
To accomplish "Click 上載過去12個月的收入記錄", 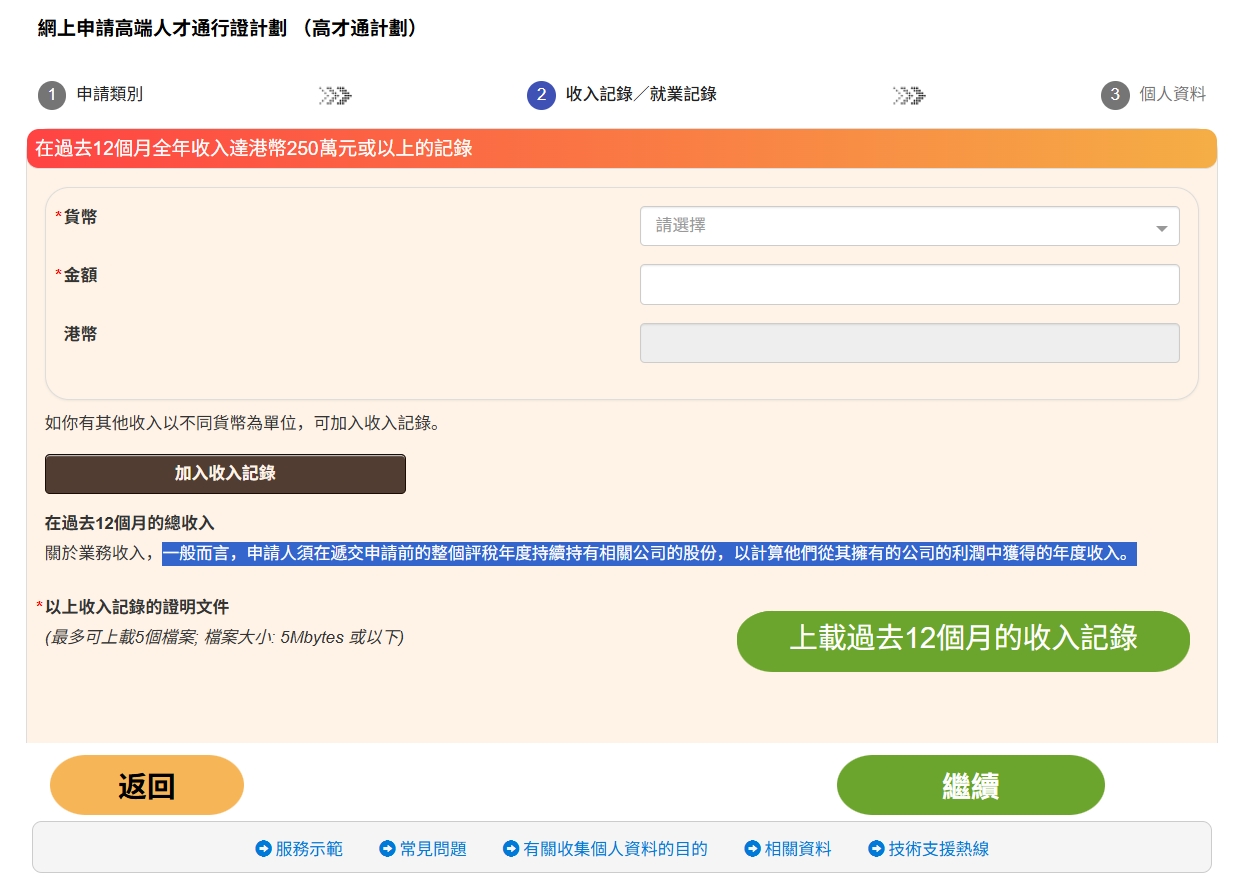I will coord(962,641).
